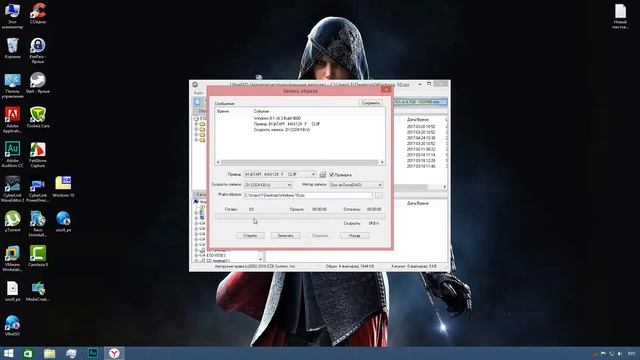The width and height of the screenshot is (640, 360).
Task: Open Adobe Audition from the taskbar
Action: [x=93, y=353]
